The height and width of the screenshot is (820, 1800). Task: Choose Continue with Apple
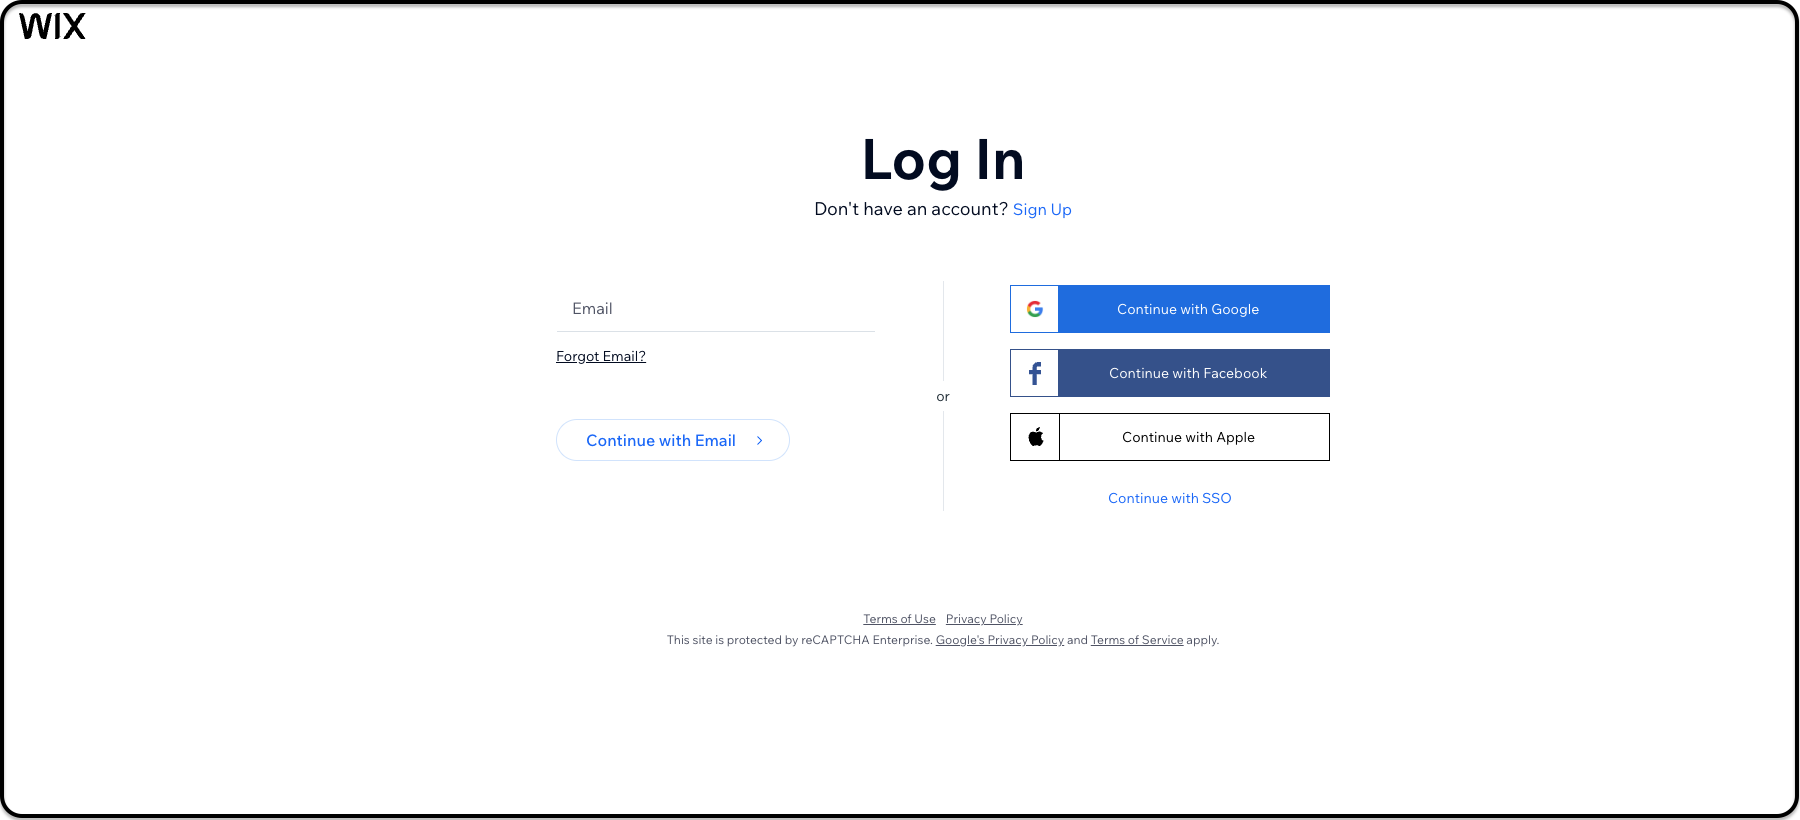pos(1170,437)
